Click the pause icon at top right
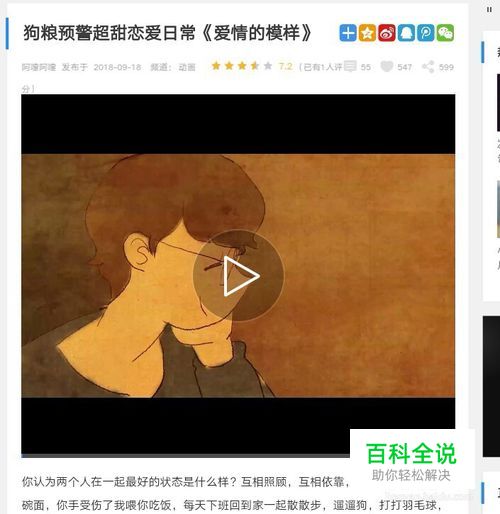The width and height of the screenshot is (500, 514). pos(489,10)
